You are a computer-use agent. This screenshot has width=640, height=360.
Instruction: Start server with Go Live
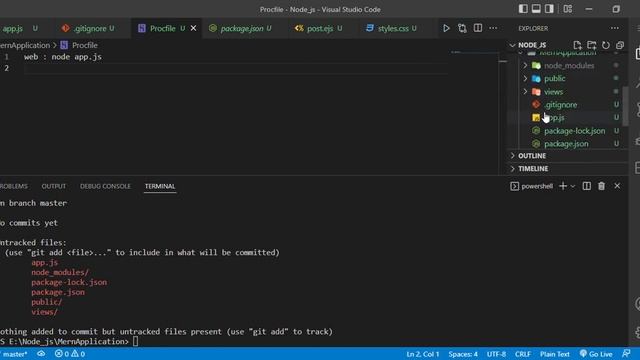click(596, 354)
